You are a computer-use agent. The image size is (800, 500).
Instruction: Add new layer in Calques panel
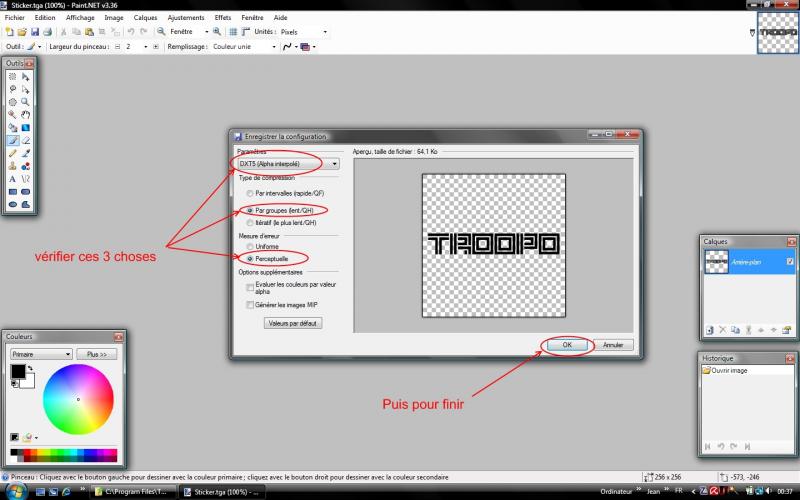pos(710,330)
